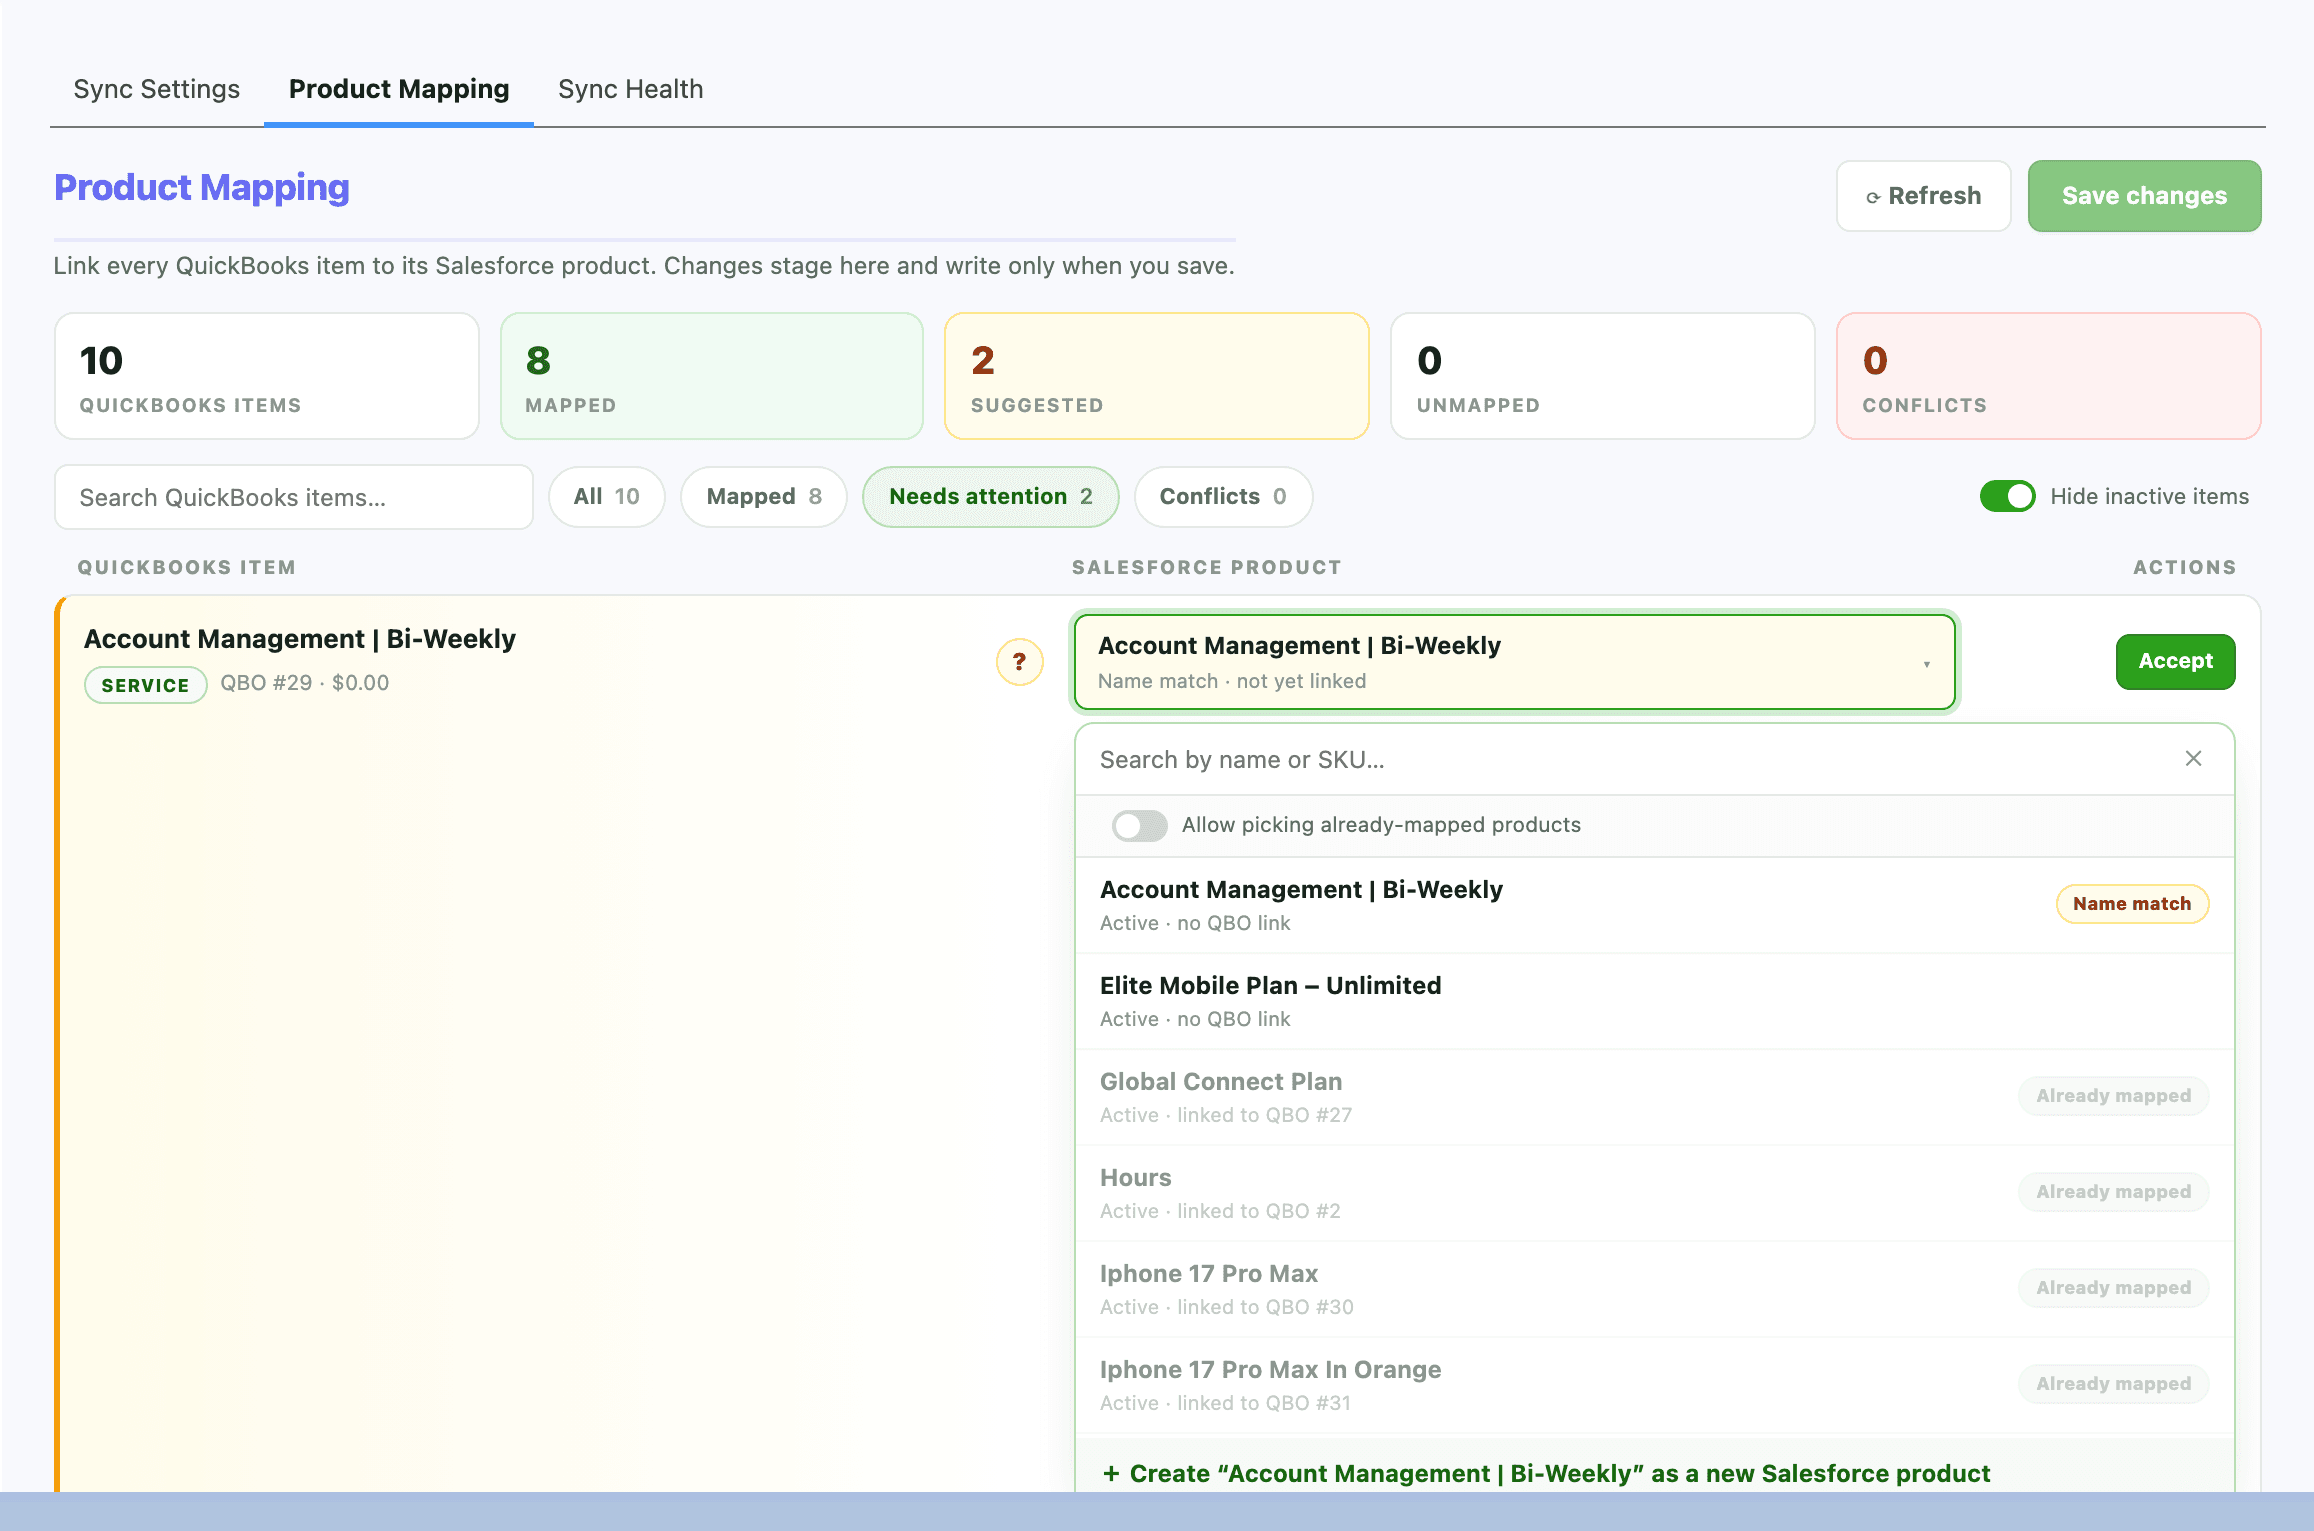The image size is (2314, 1531).
Task: Click the Search QuickBooks items field
Action: (x=293, y=497)
